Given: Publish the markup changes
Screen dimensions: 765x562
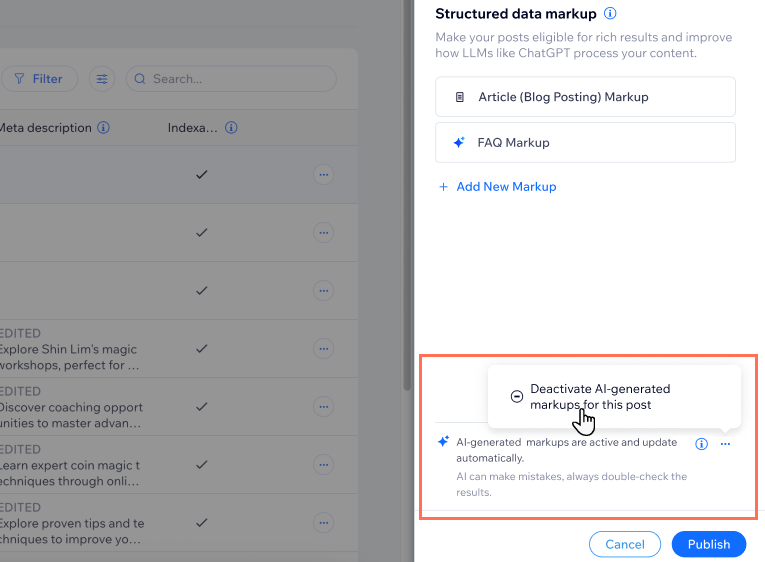Looking at the screenshot, I should [x=709, y=544].
